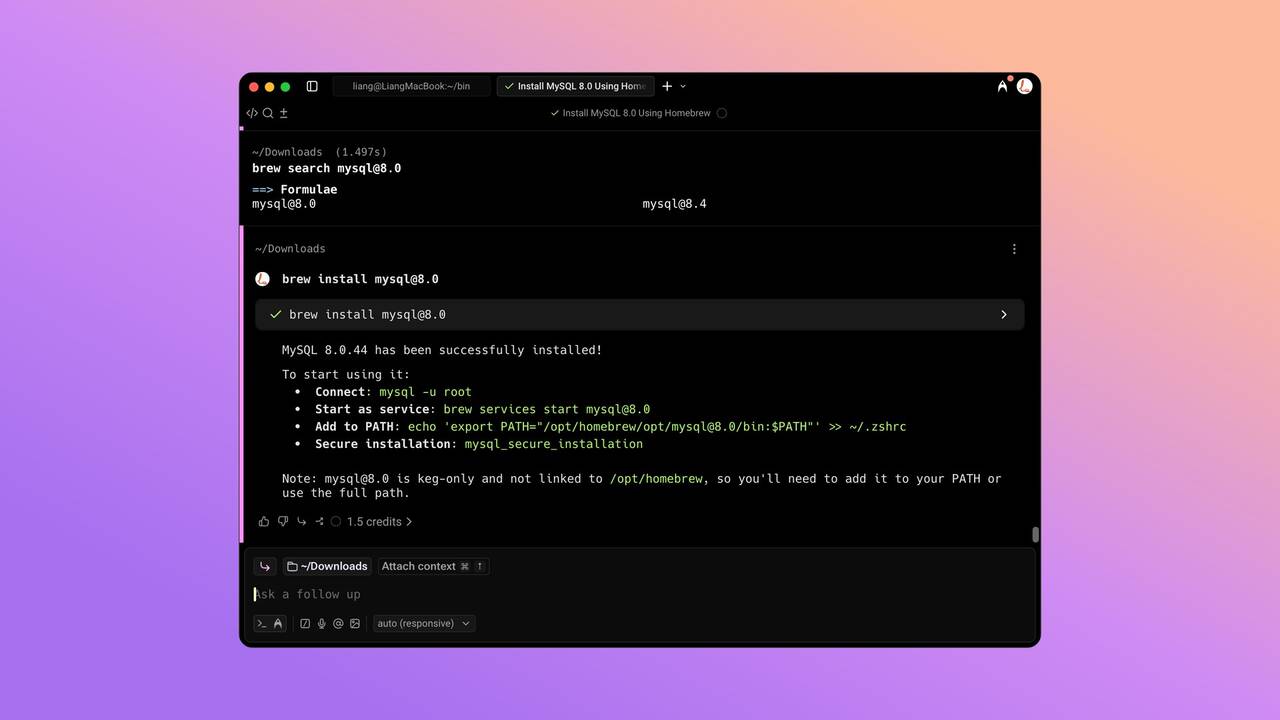Click the @ mention icon in the input bar

339,623
